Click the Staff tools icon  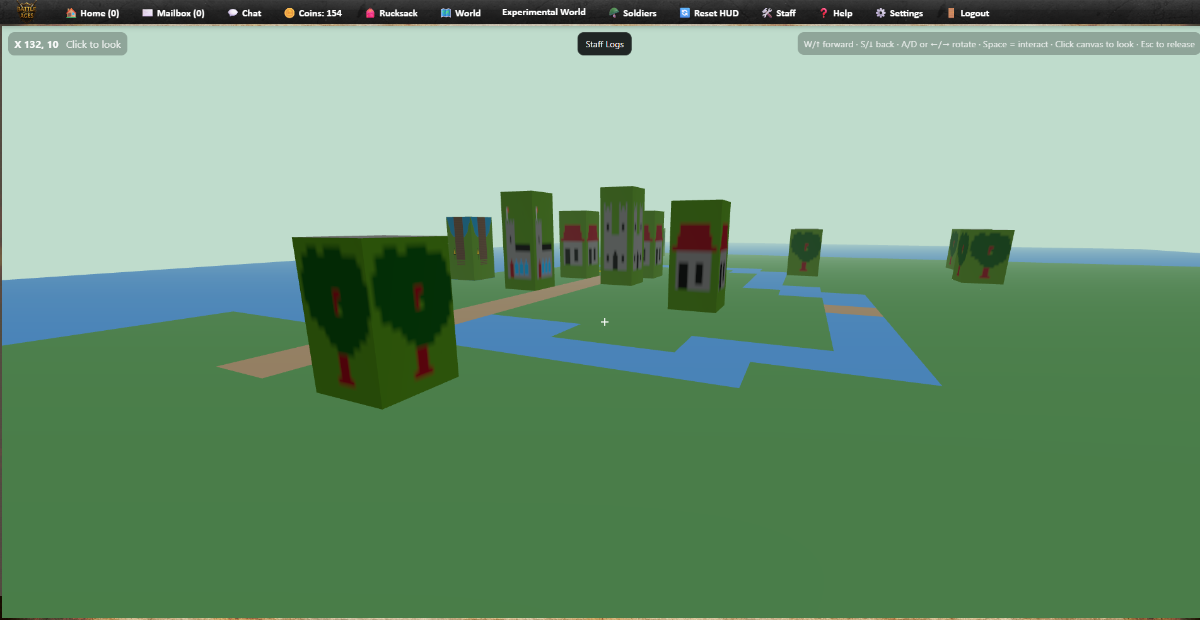766,13
